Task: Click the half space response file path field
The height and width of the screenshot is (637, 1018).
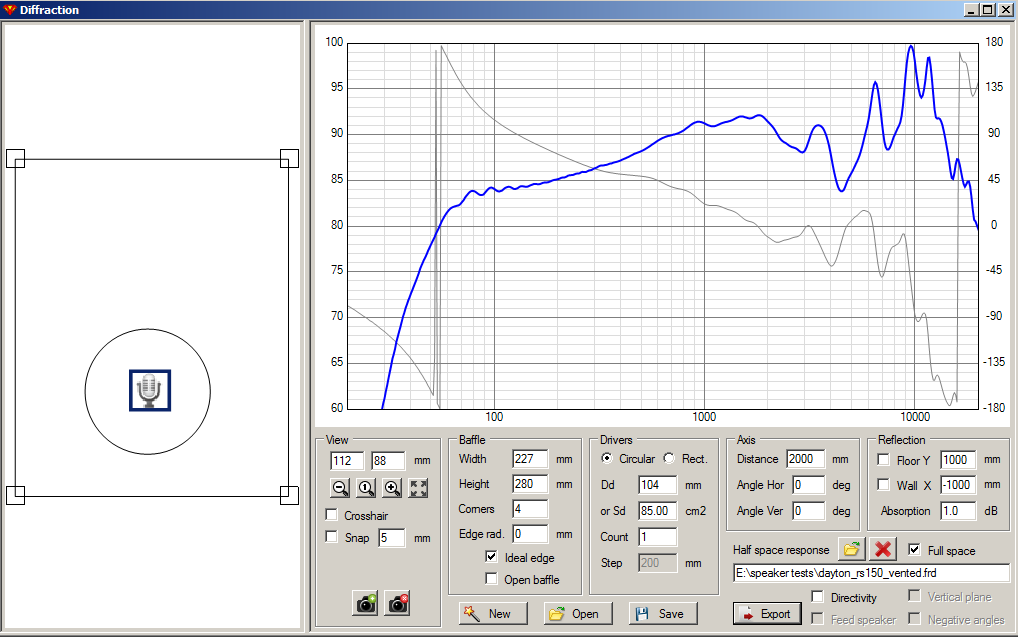Action: coord(871,573)
